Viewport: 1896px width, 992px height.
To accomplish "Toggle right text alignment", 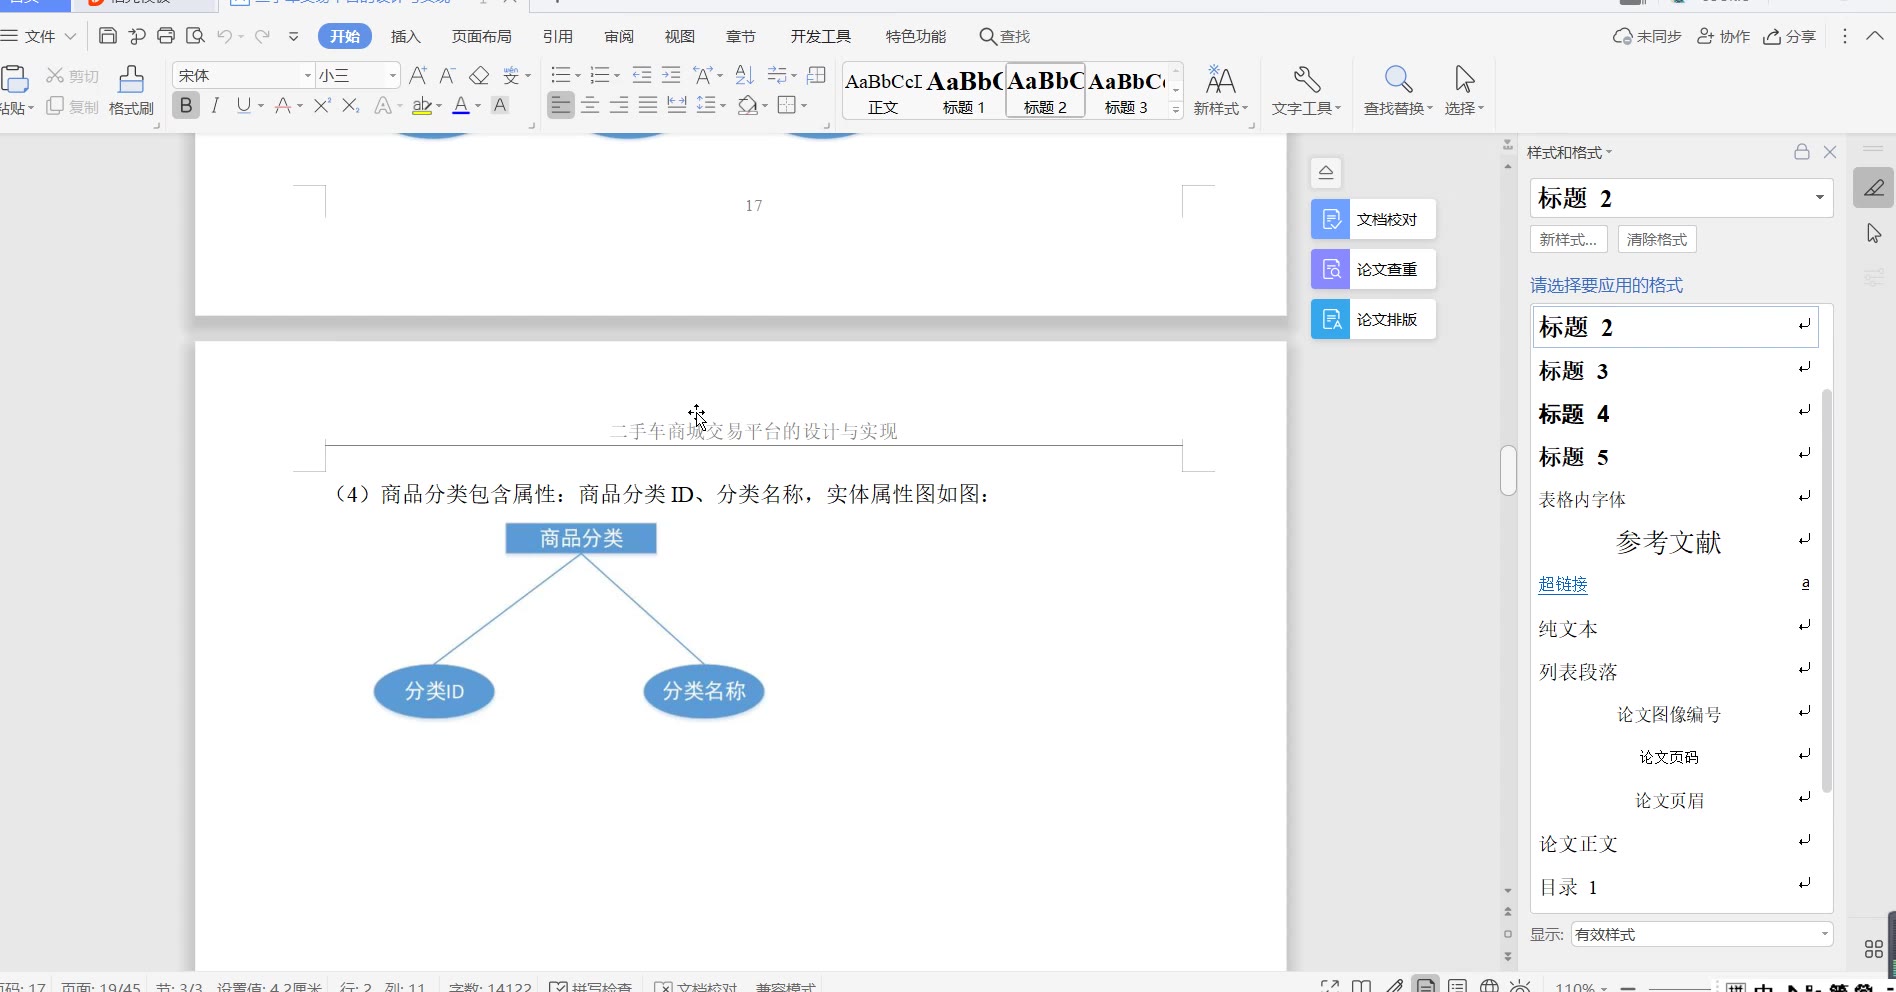I will click(x=619, y=105).
